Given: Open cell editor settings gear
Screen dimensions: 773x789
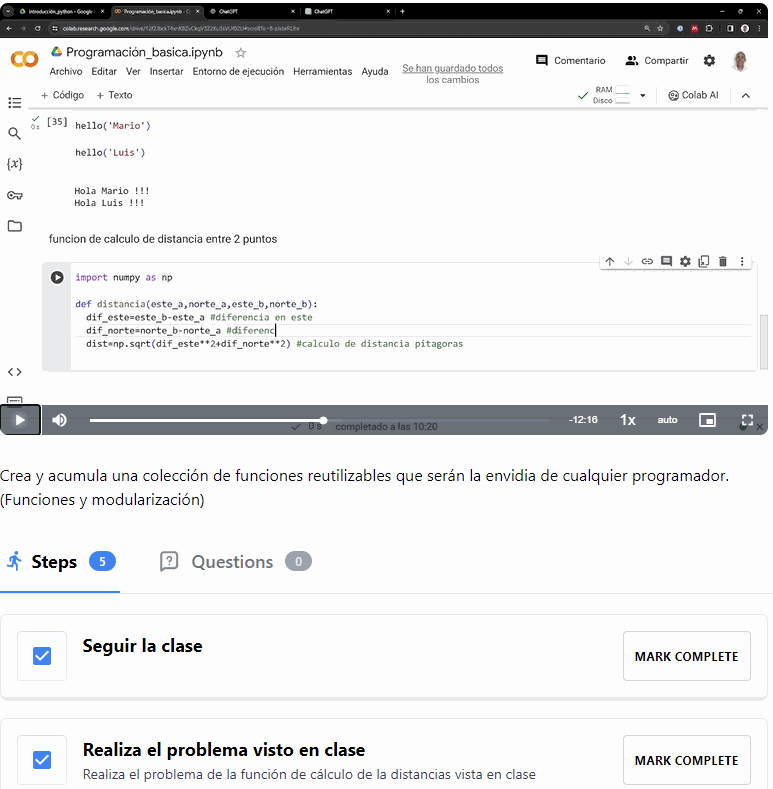Looking at the screenshot, I should tap(685, 261).
